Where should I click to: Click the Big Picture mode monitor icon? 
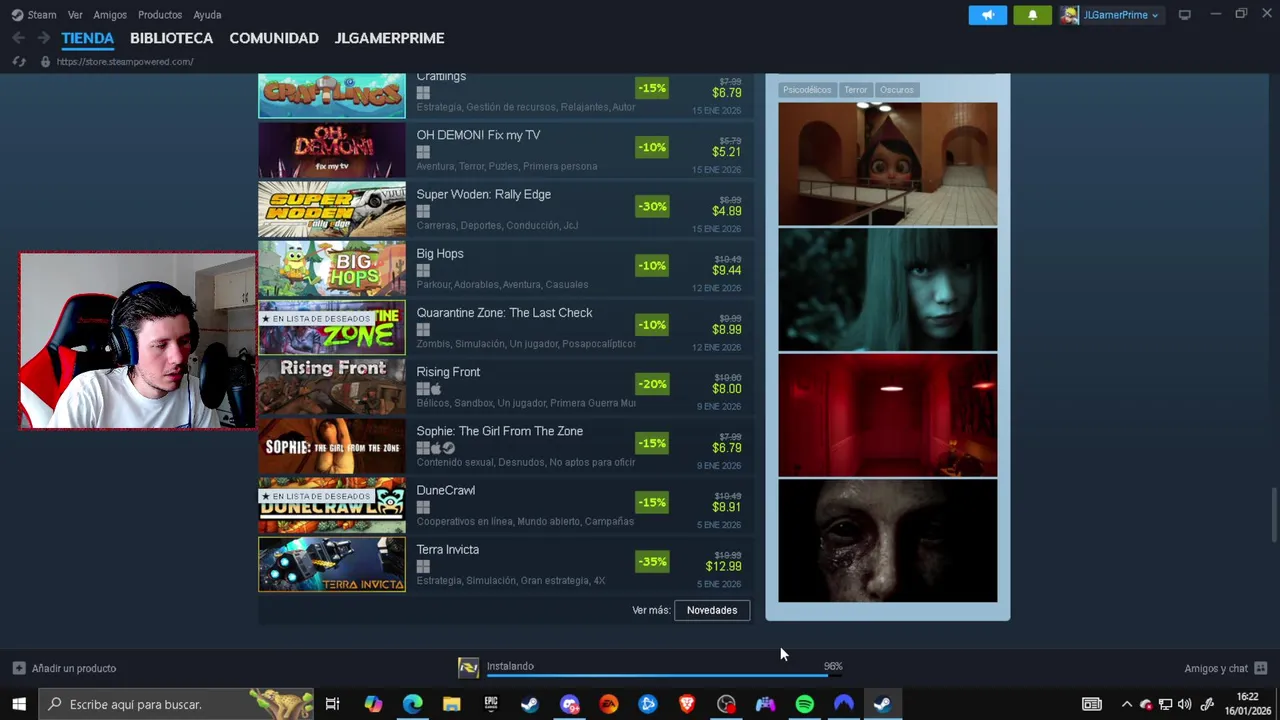click(1185, 15)
